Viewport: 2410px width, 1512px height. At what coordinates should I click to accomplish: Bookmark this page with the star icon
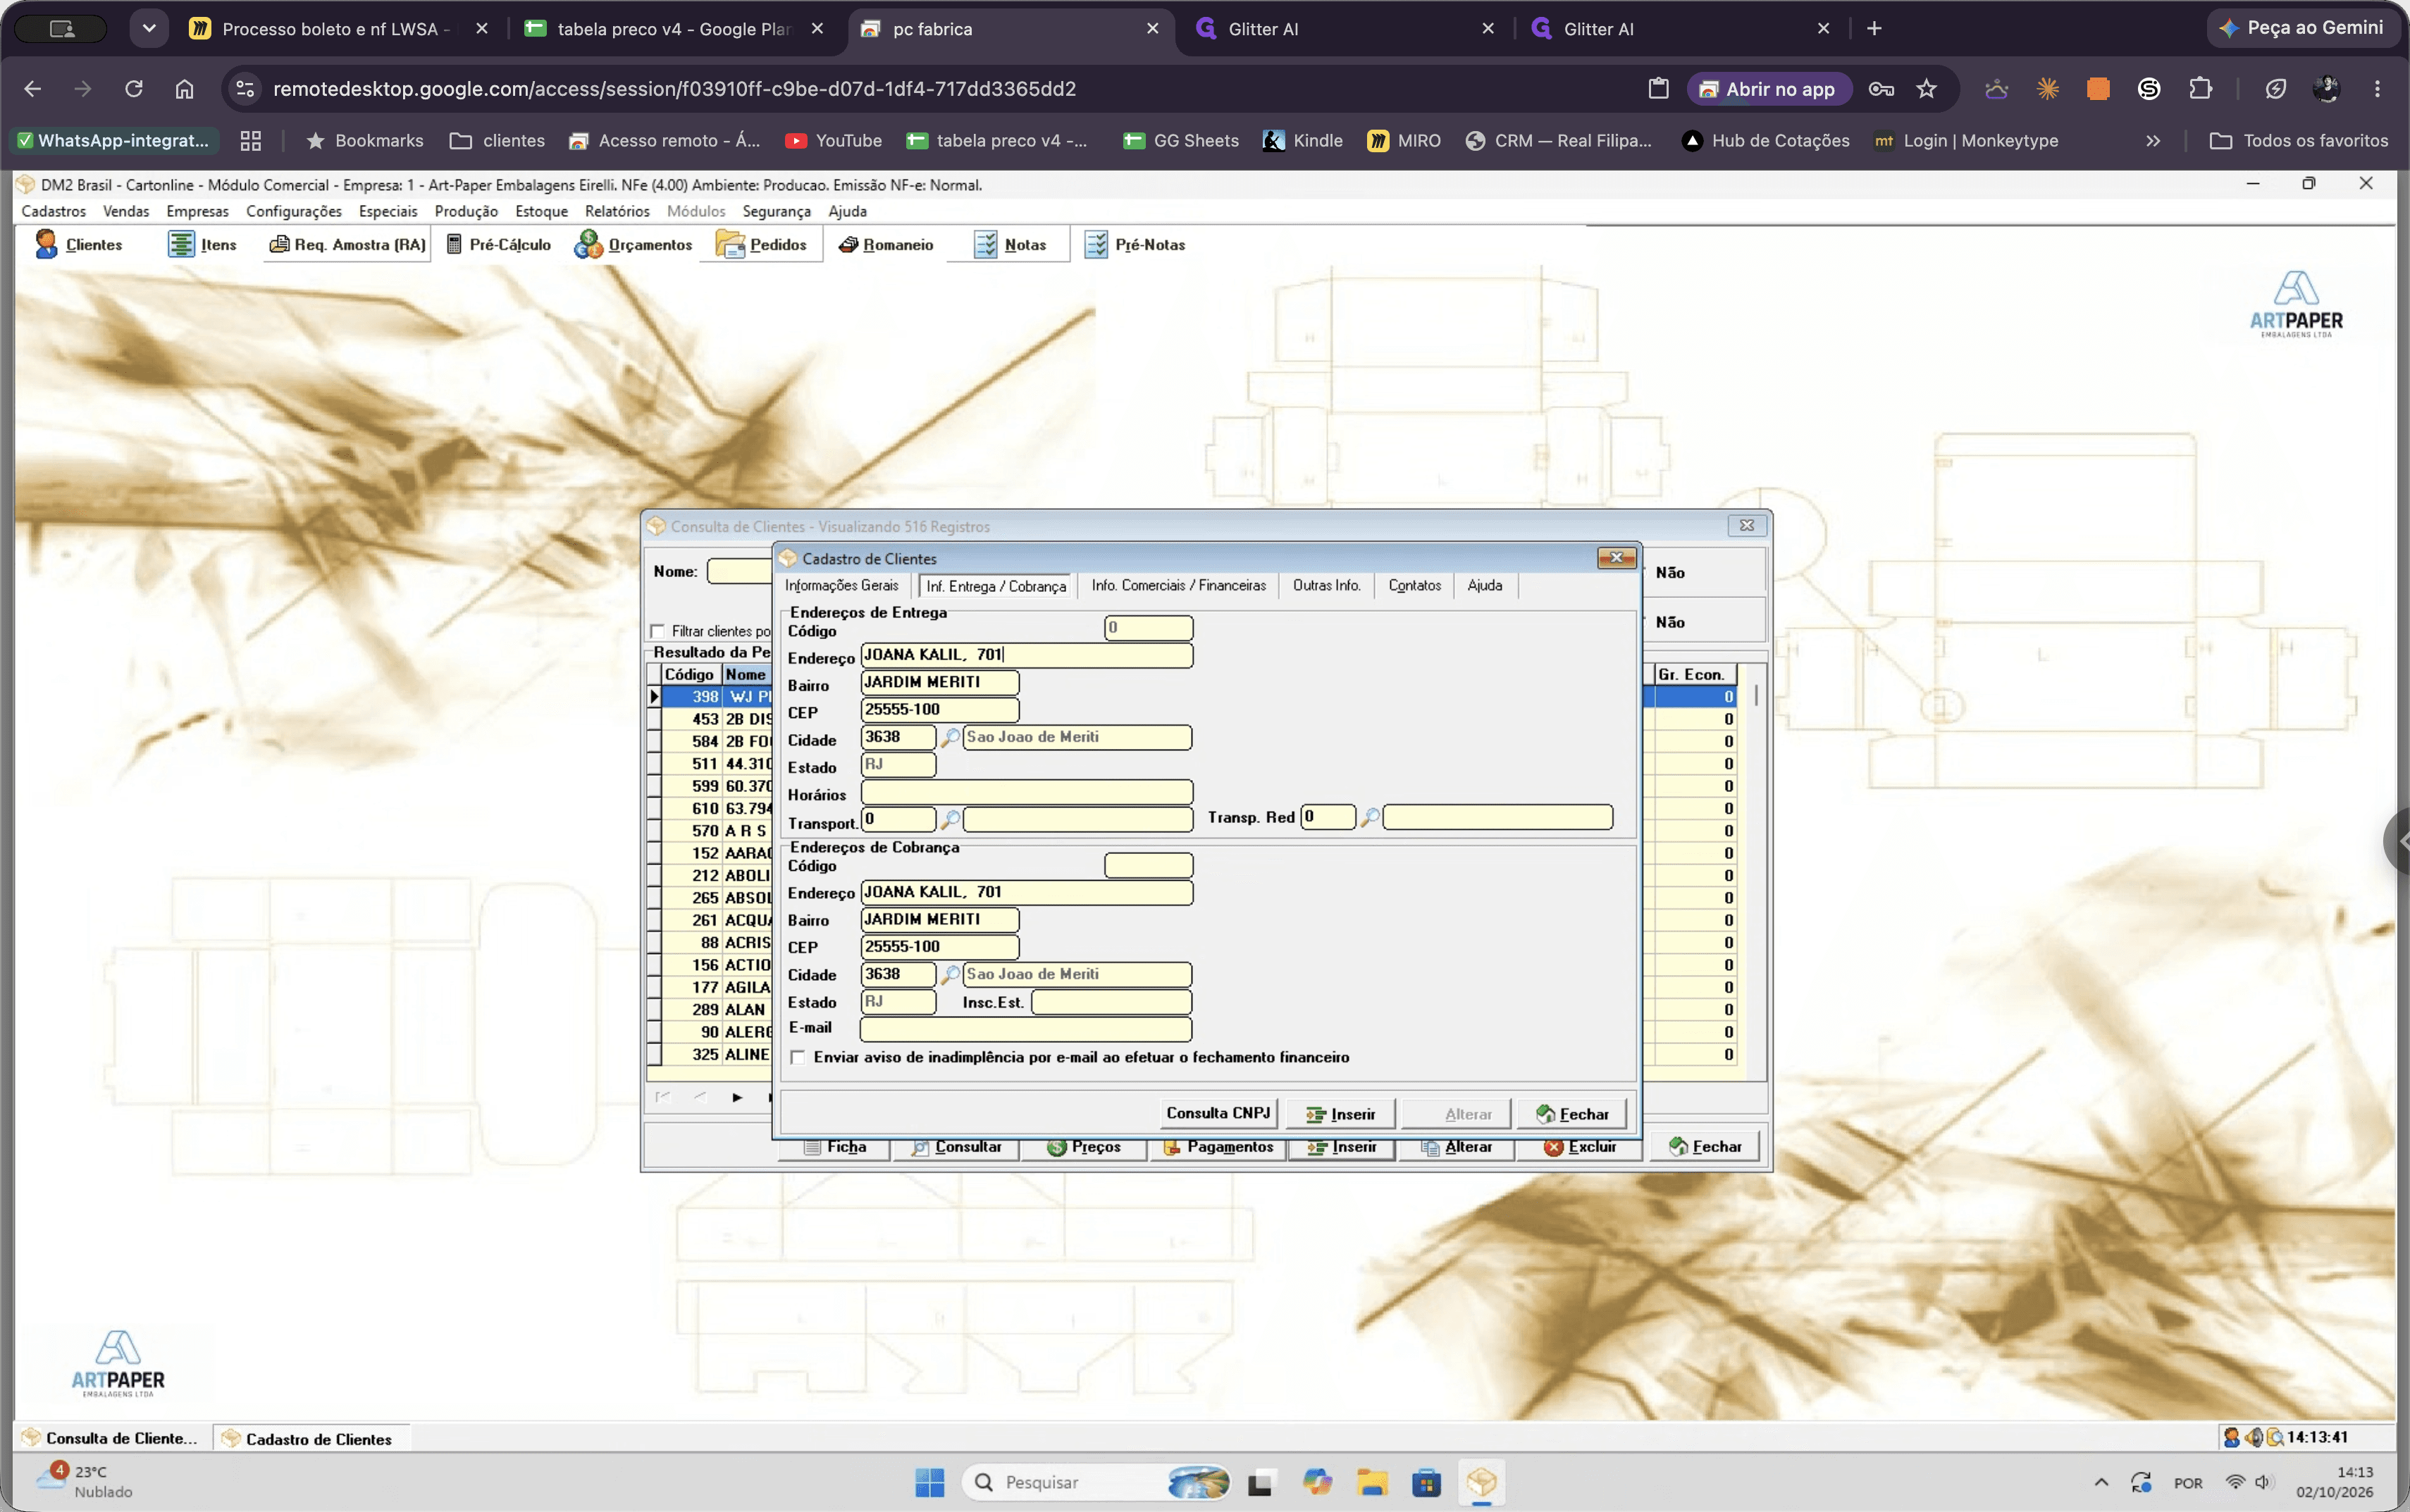[x=1926, y=89]
